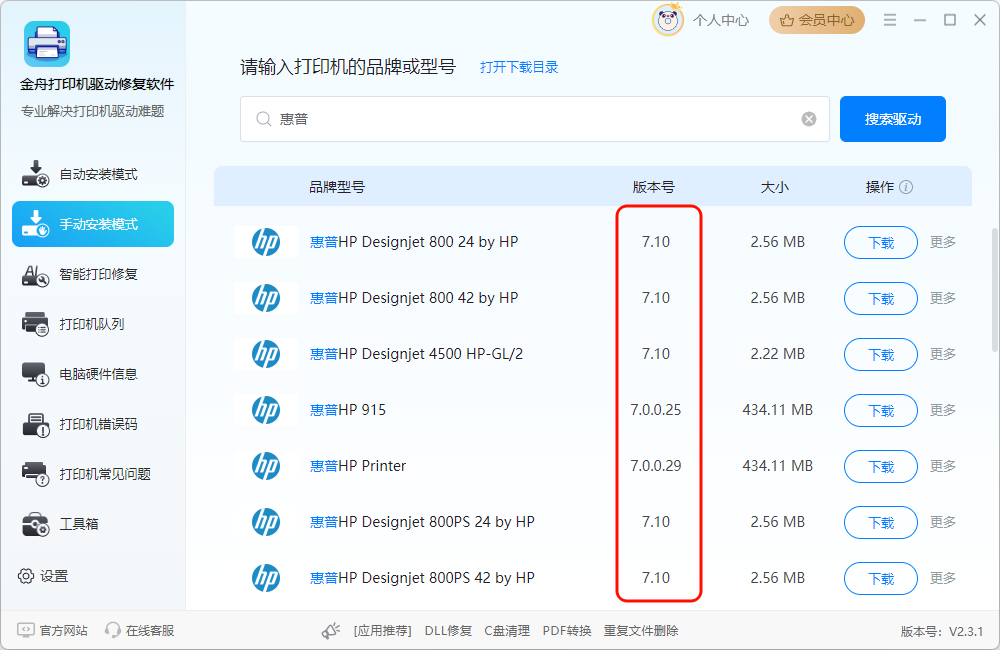Viewport: 1000px width, 650px height.
Task: Expand 更多 for Designjet 800PS 24
Action: [943, 522]
